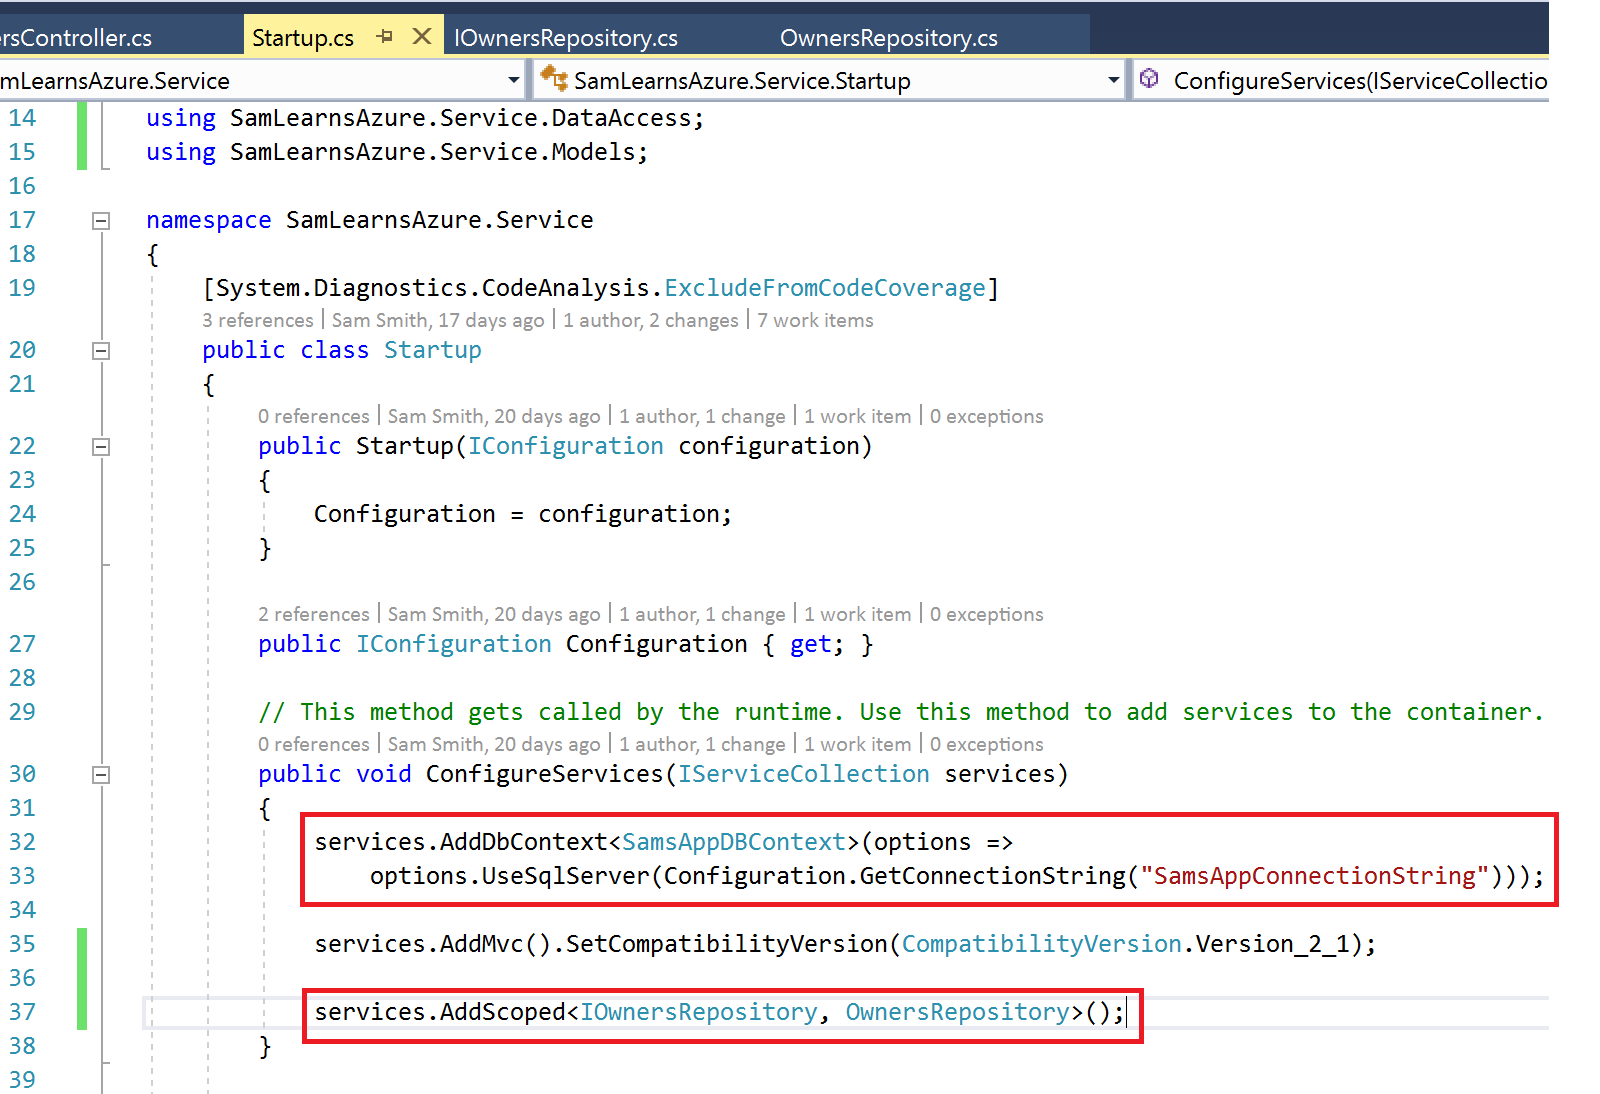Viewport: 1600px width, 1094px height.
Task: Switch to the IOwnersRepository.cs tab
Action: (566, 38)
